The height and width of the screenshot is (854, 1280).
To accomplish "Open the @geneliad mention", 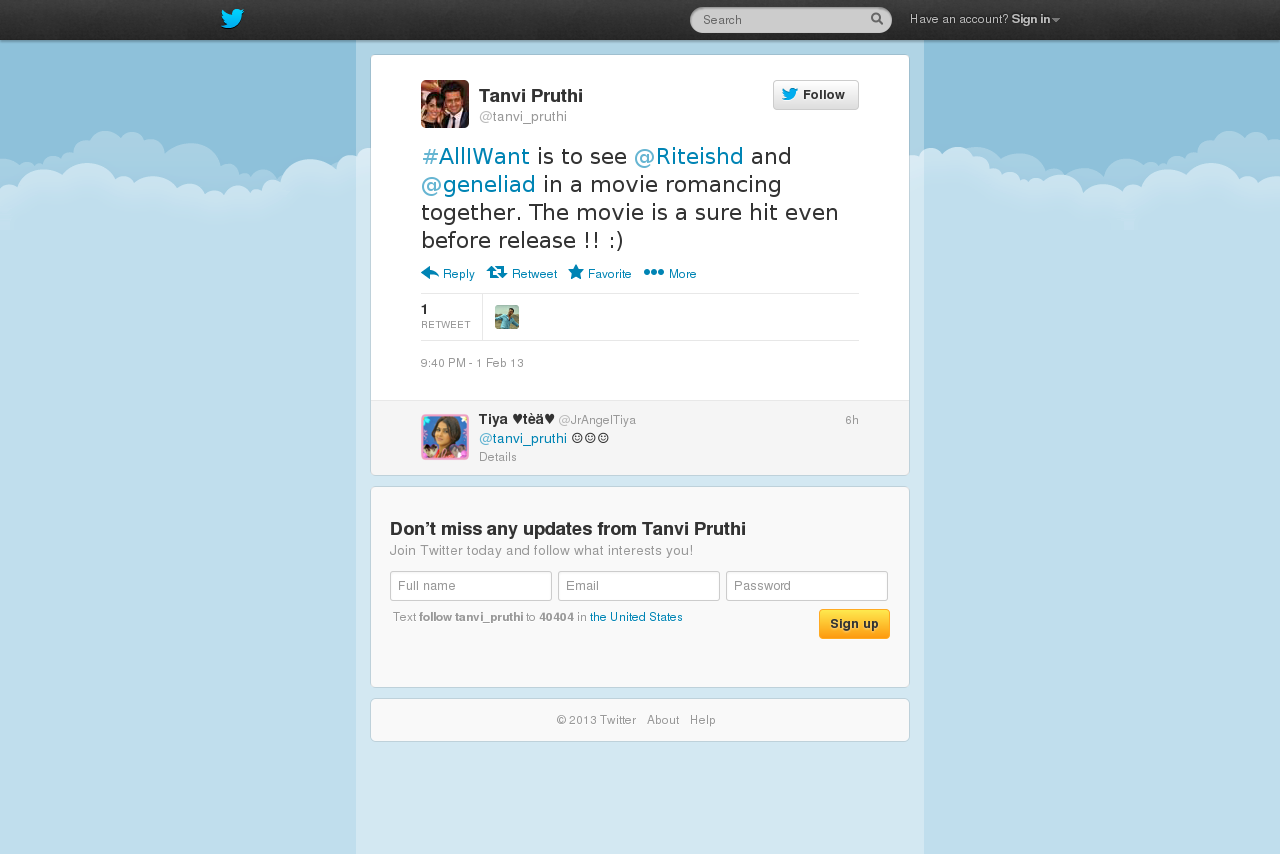I will (x=478, y=185).
